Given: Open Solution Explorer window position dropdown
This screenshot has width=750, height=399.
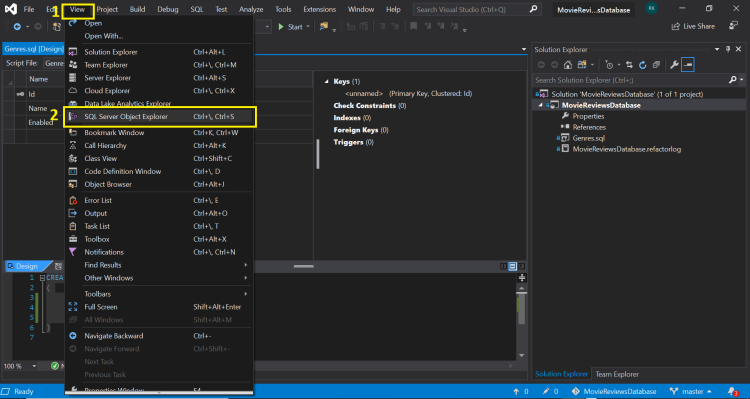Looking at the screenshot, I should 717,49.
